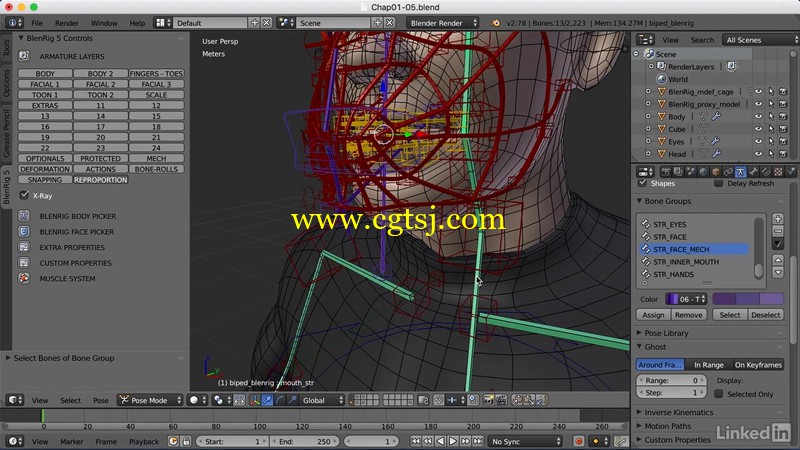Select the In Range ghost option

[708, 365]
